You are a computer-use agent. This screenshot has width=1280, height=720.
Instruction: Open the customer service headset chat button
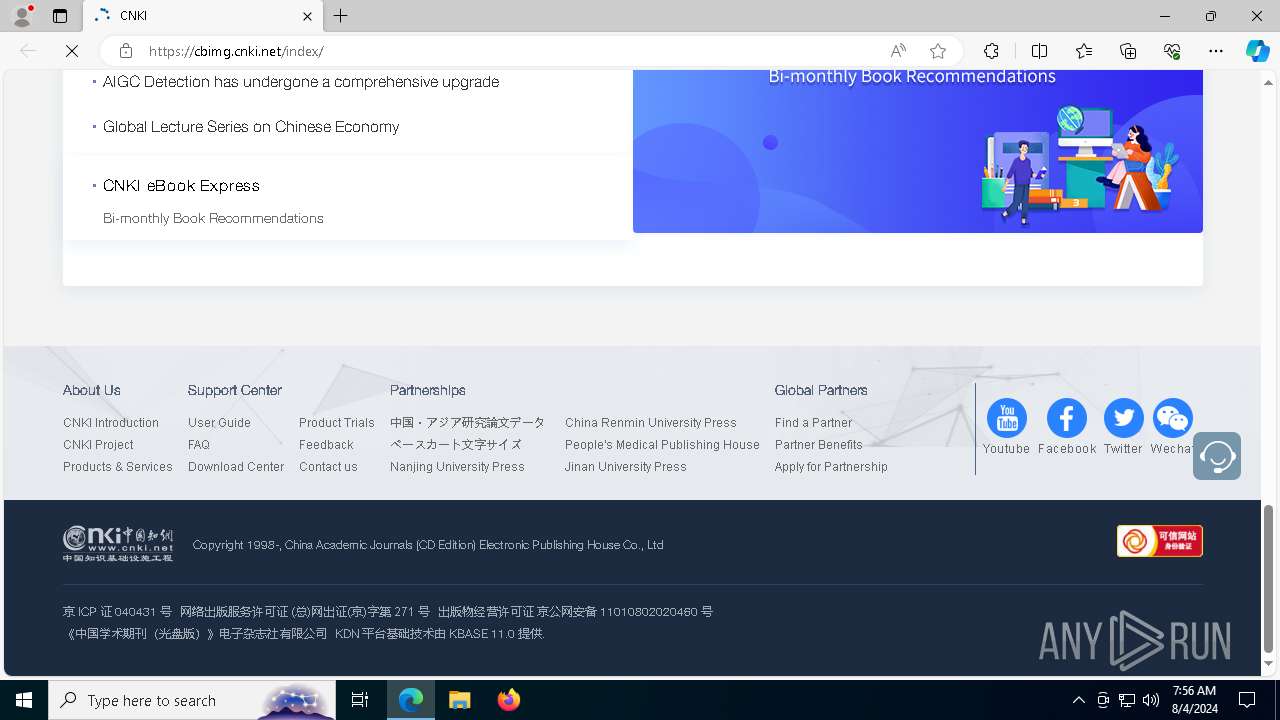coord(1216,456)
